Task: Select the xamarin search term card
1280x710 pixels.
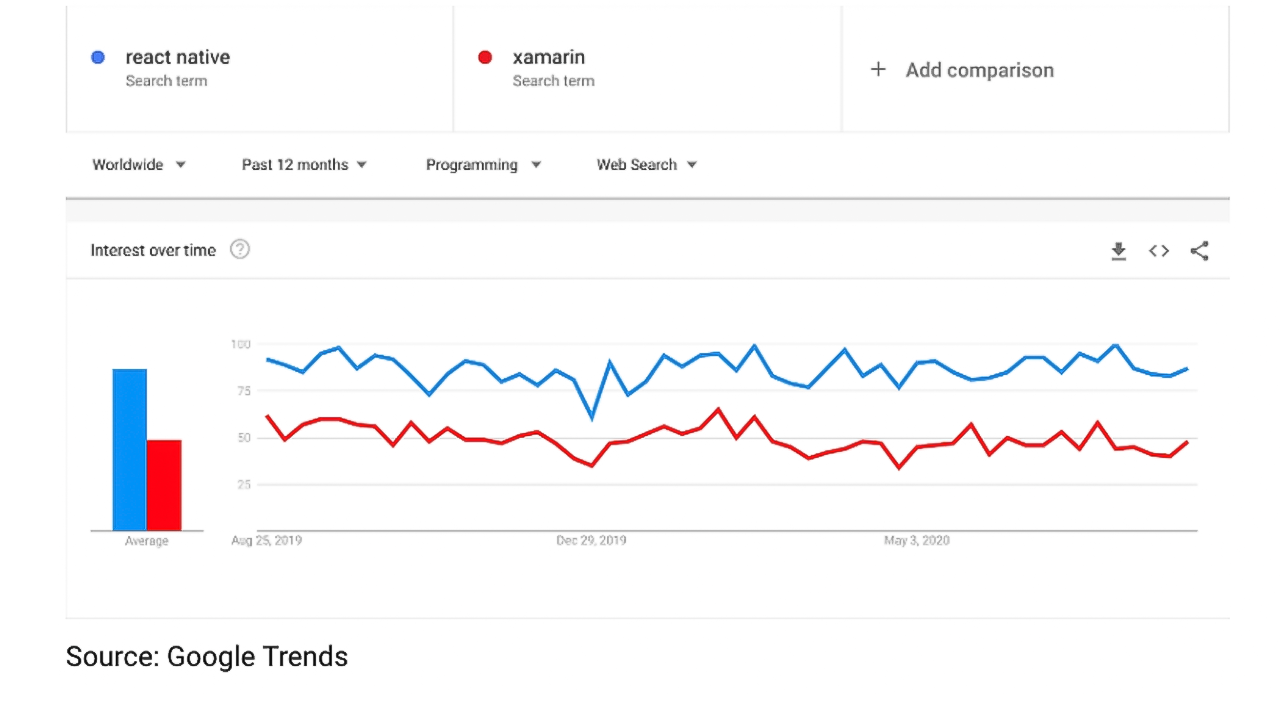Action: click(646, 68)
